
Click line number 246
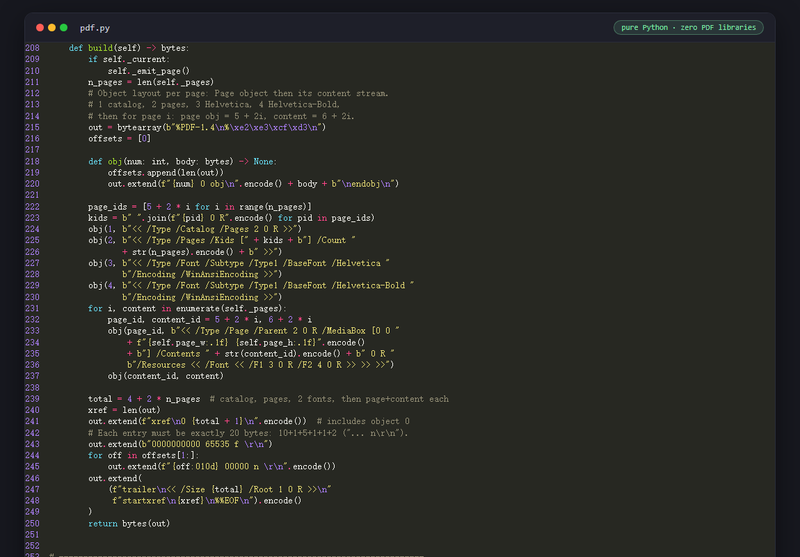click(32, 478)
